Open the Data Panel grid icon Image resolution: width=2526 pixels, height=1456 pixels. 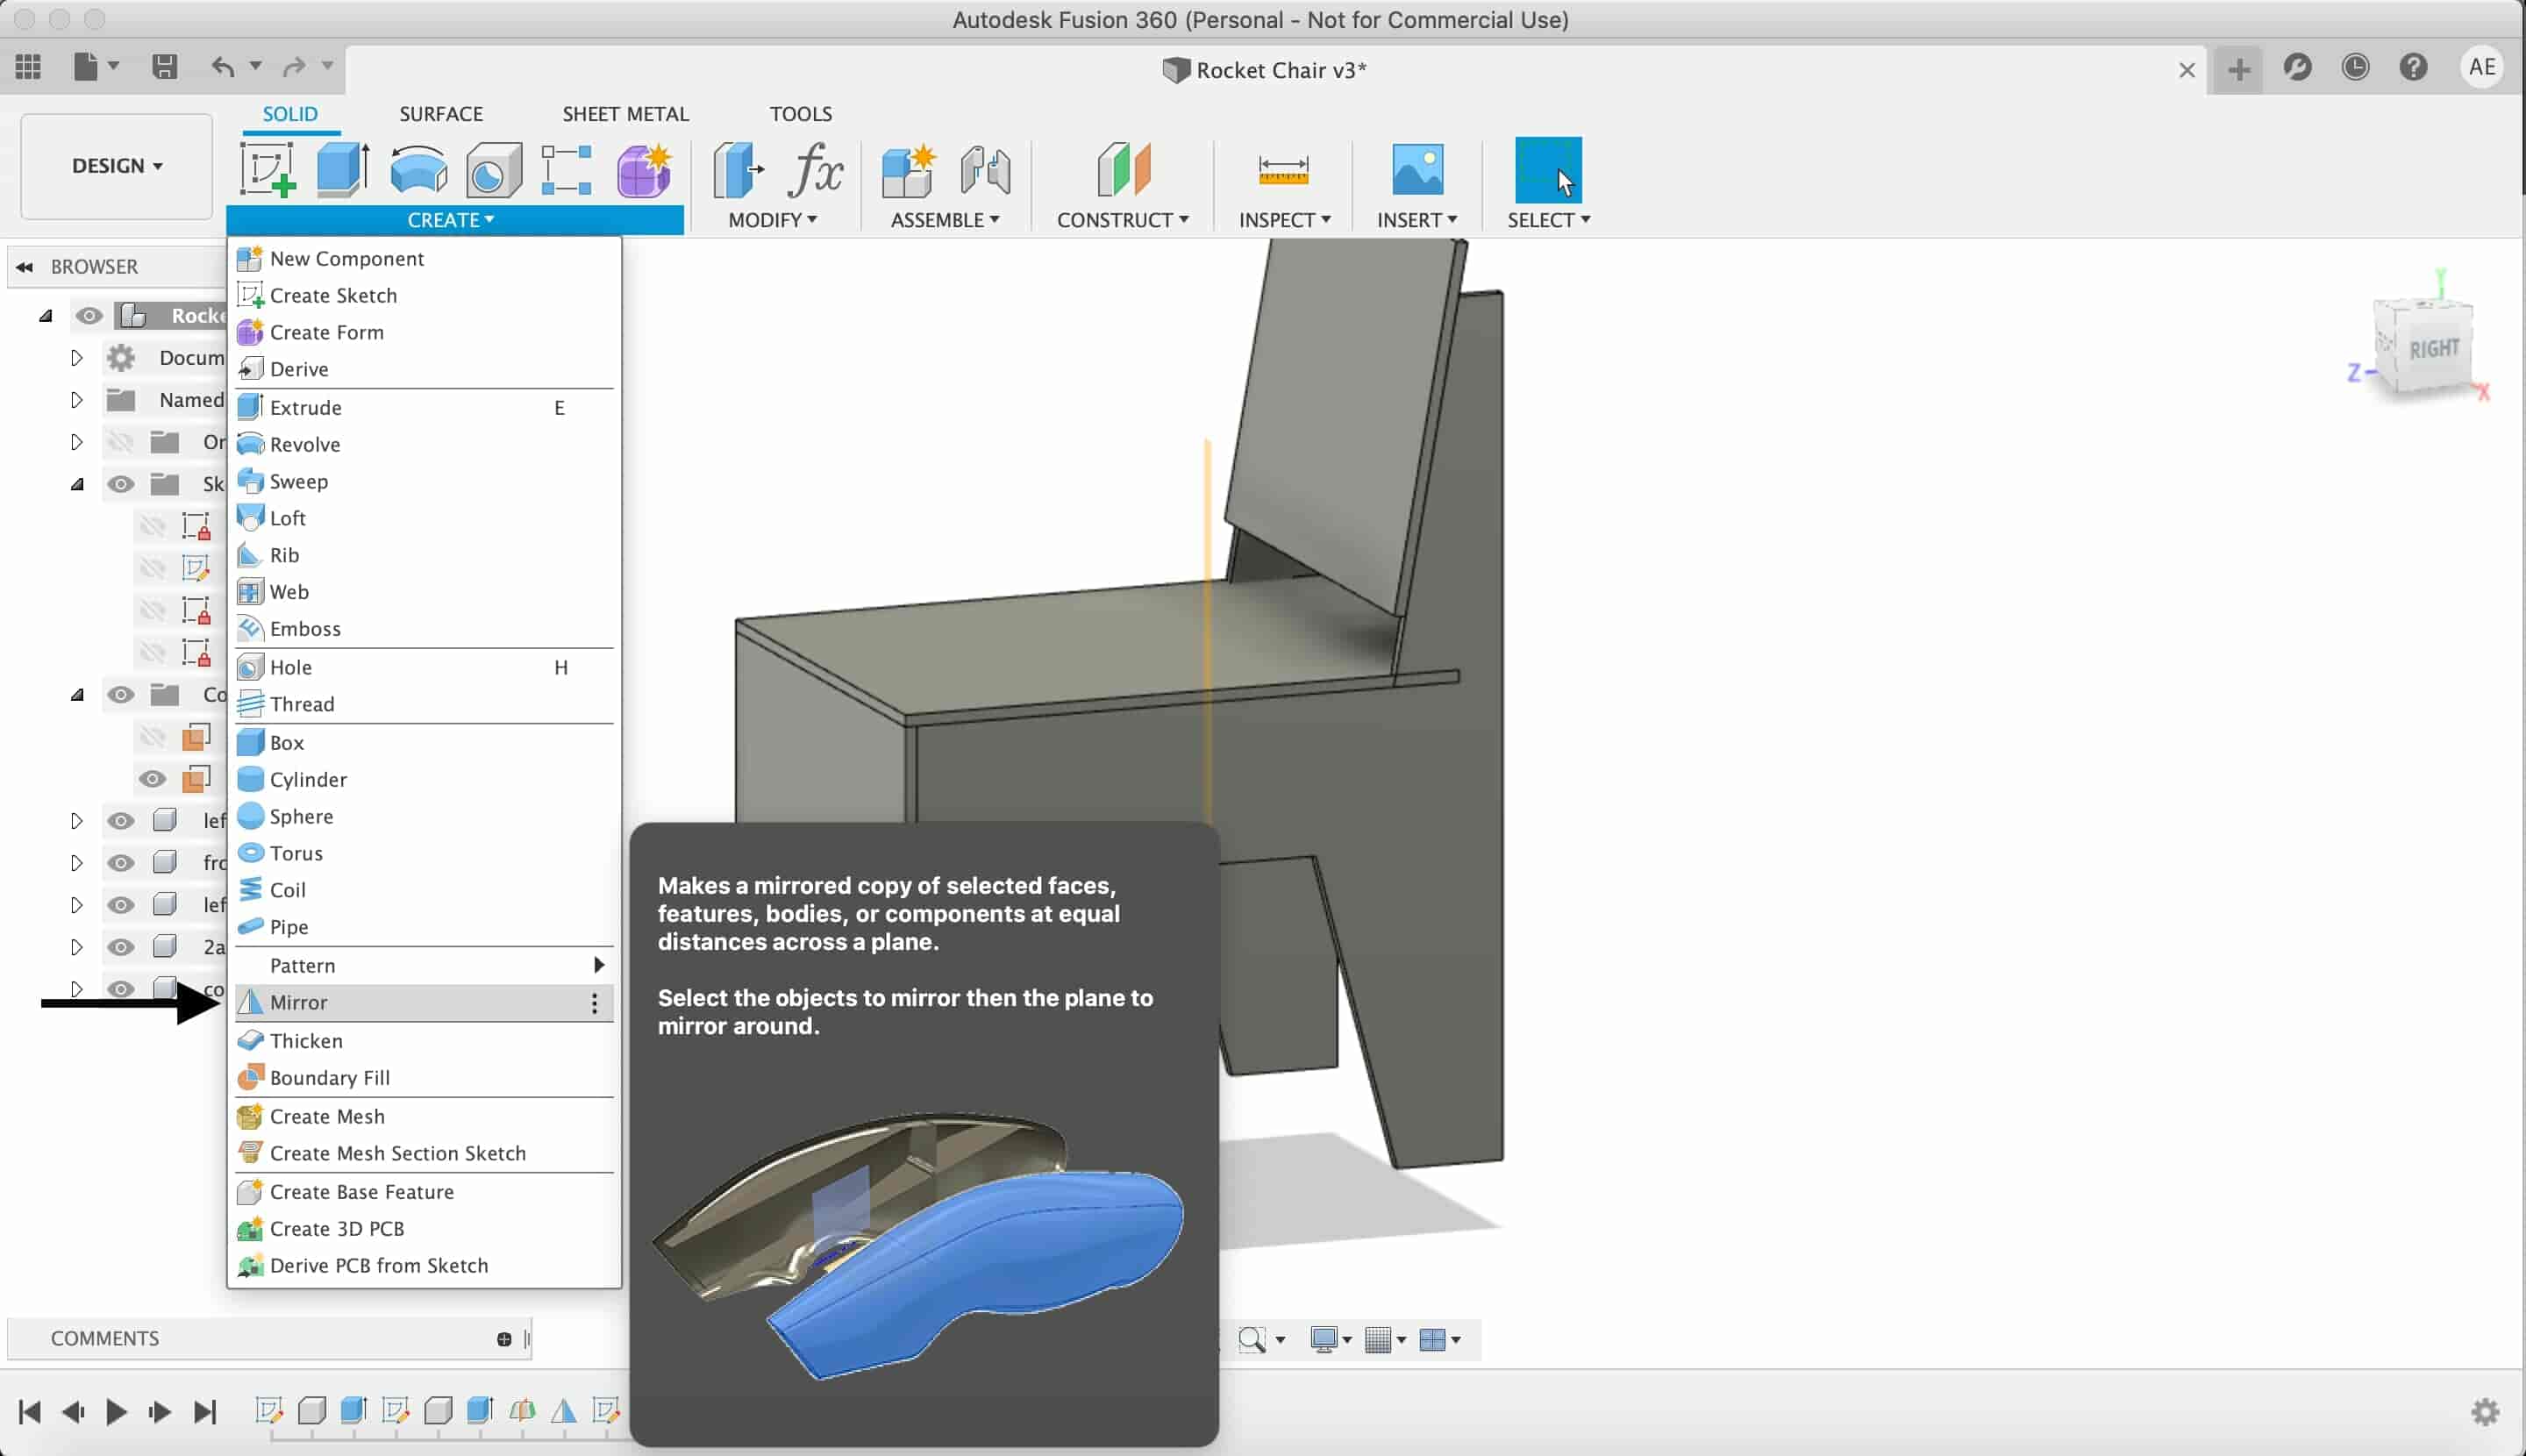click(28, 67)
